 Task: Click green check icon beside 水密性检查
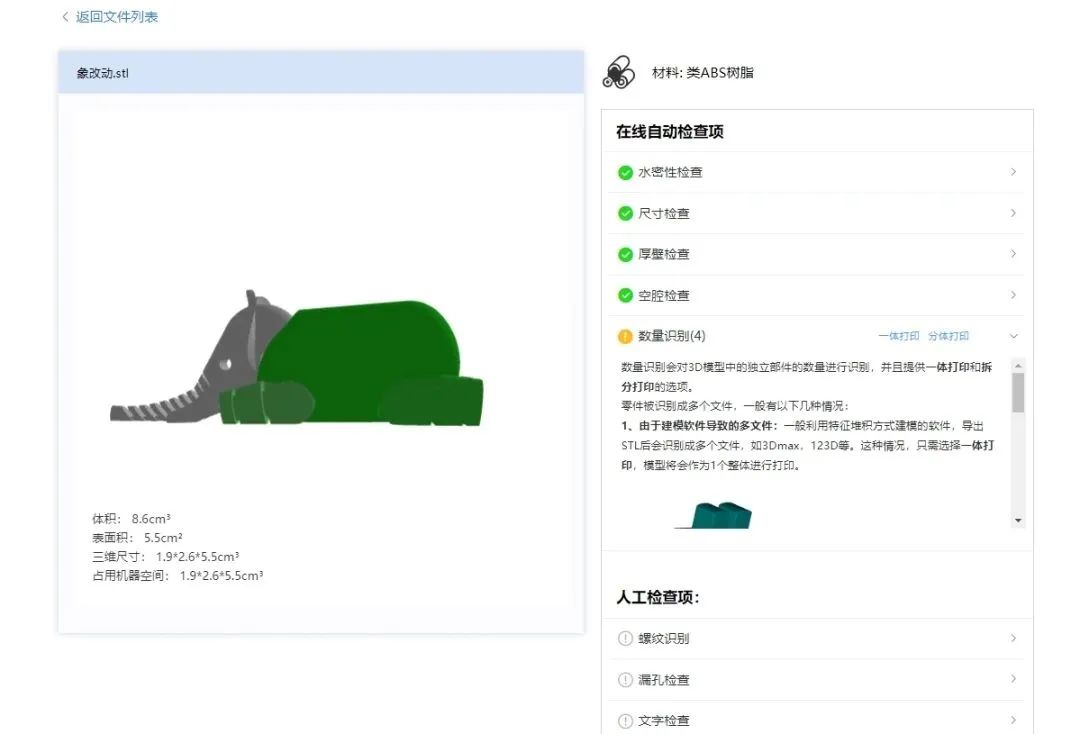point(625,172)
